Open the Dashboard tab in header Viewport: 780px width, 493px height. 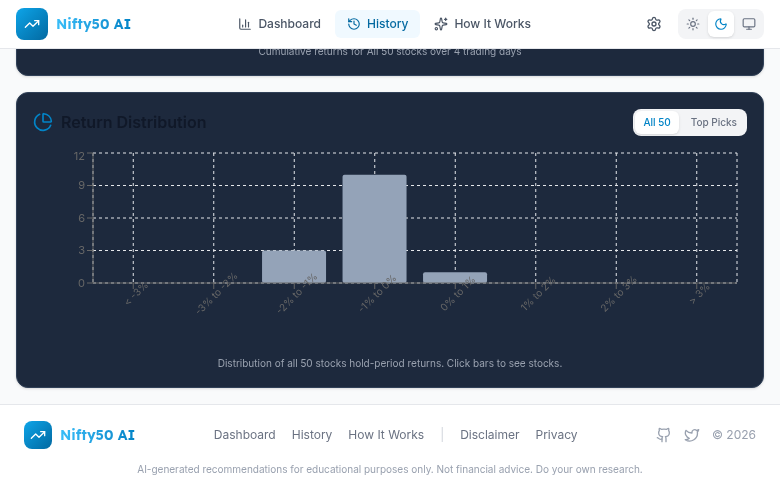coord(279,24)
